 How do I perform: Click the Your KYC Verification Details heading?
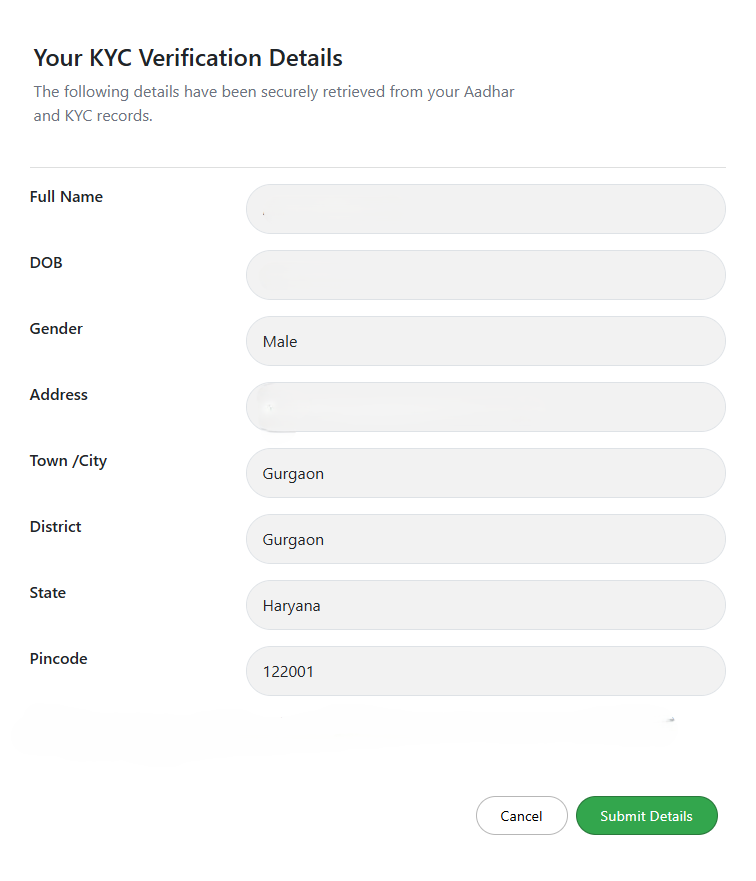187,57
